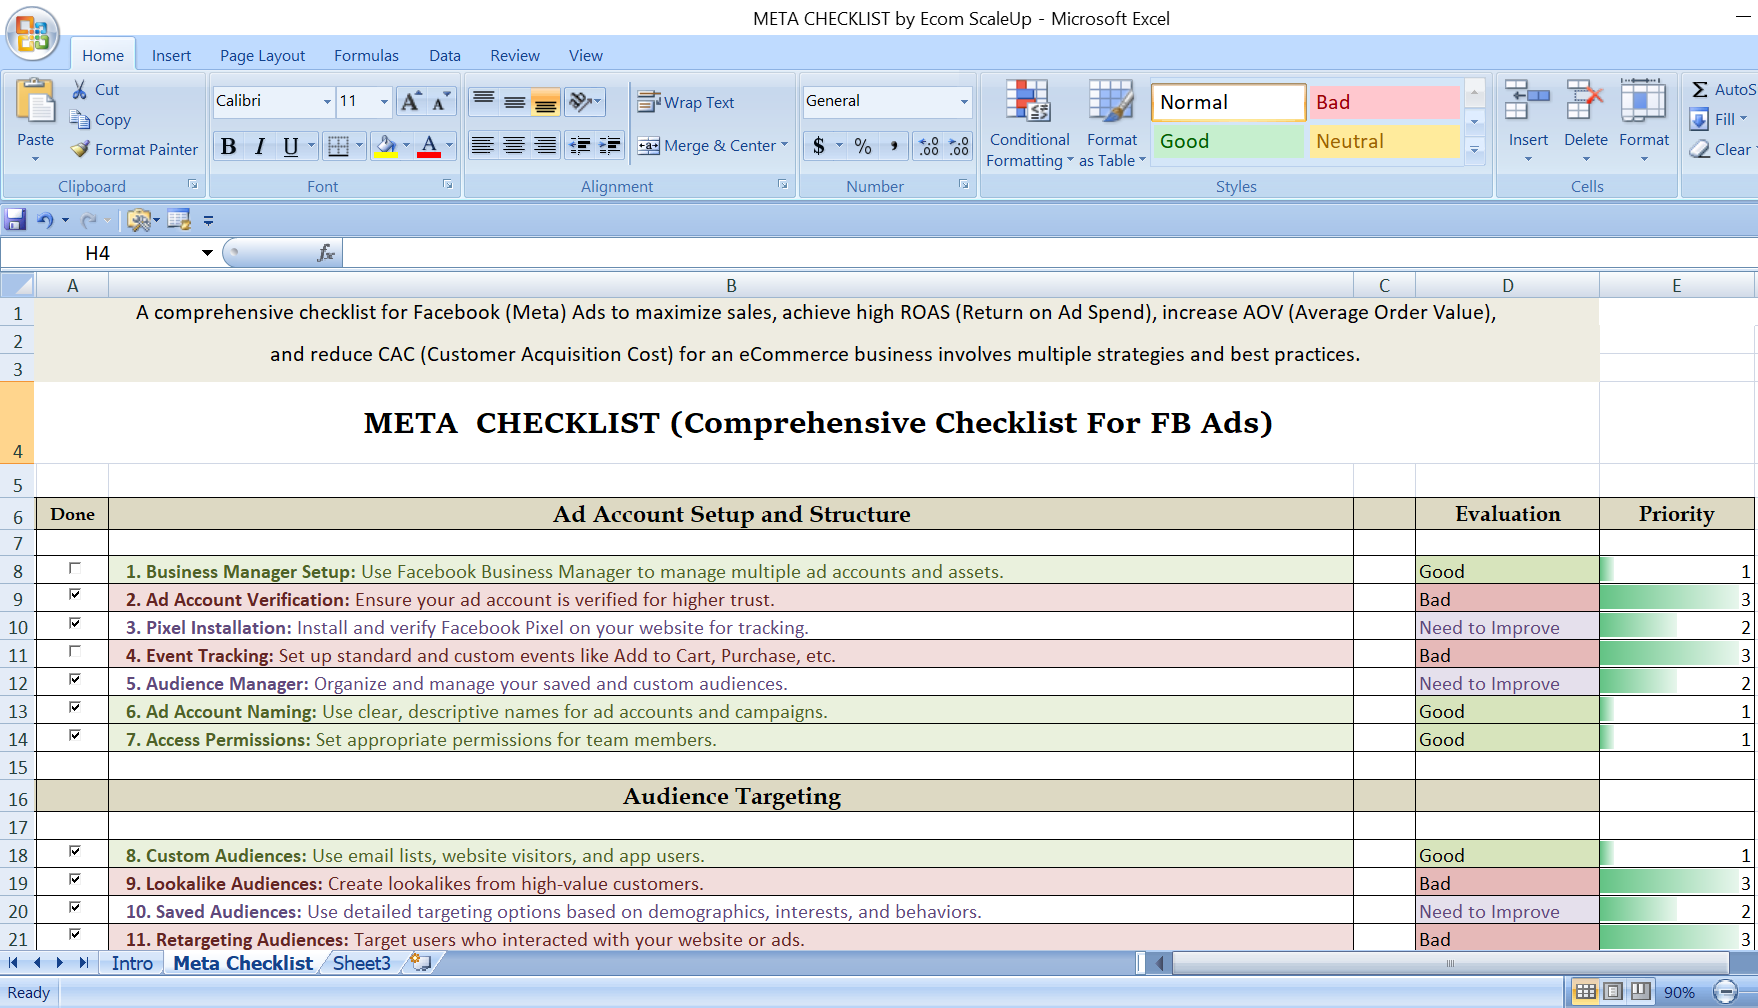Viewport: 1758px width, 1008px height.
Task: Click the Center text alignment icon
Action: (x=514, y=147)
